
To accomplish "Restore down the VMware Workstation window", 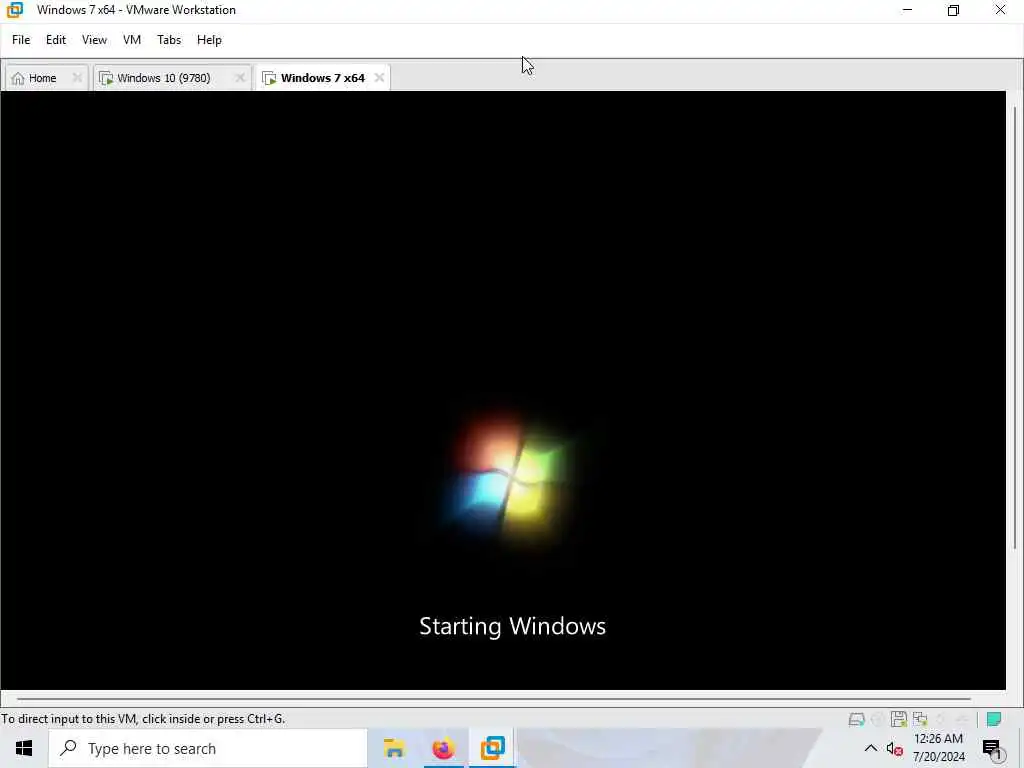I will 953,10.
